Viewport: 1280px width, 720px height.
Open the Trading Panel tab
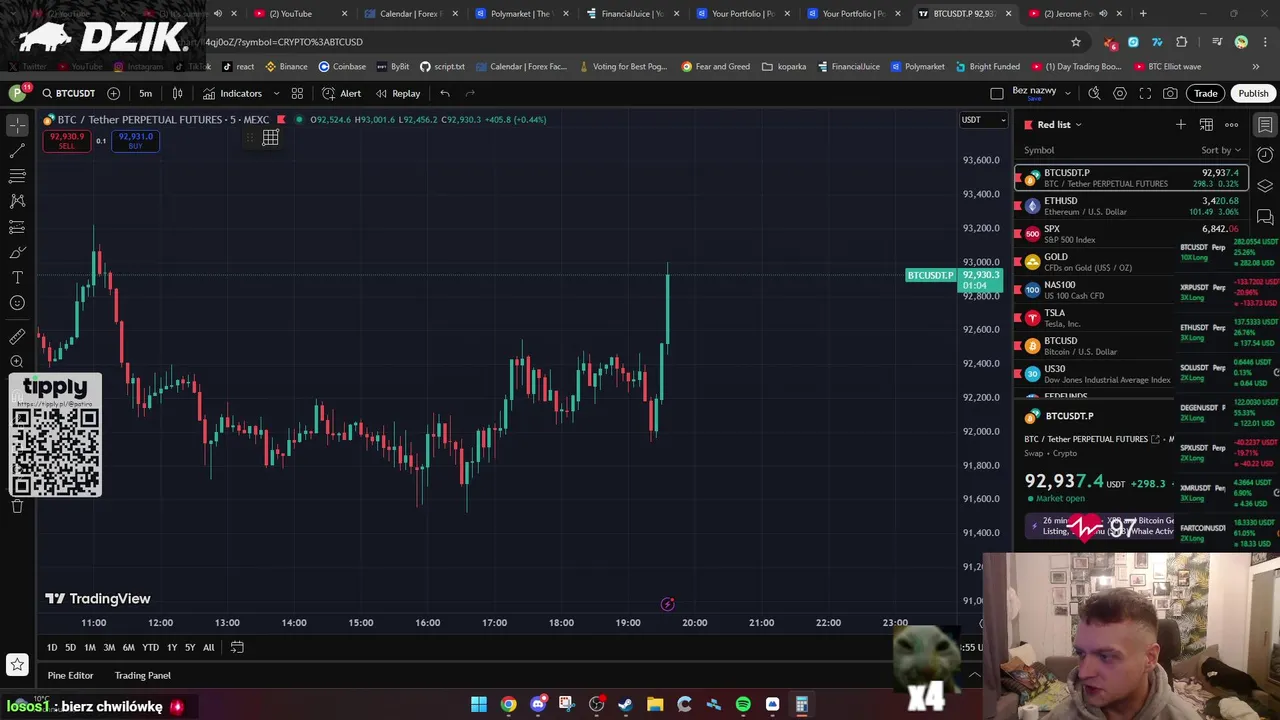click(x=143, y=675)
